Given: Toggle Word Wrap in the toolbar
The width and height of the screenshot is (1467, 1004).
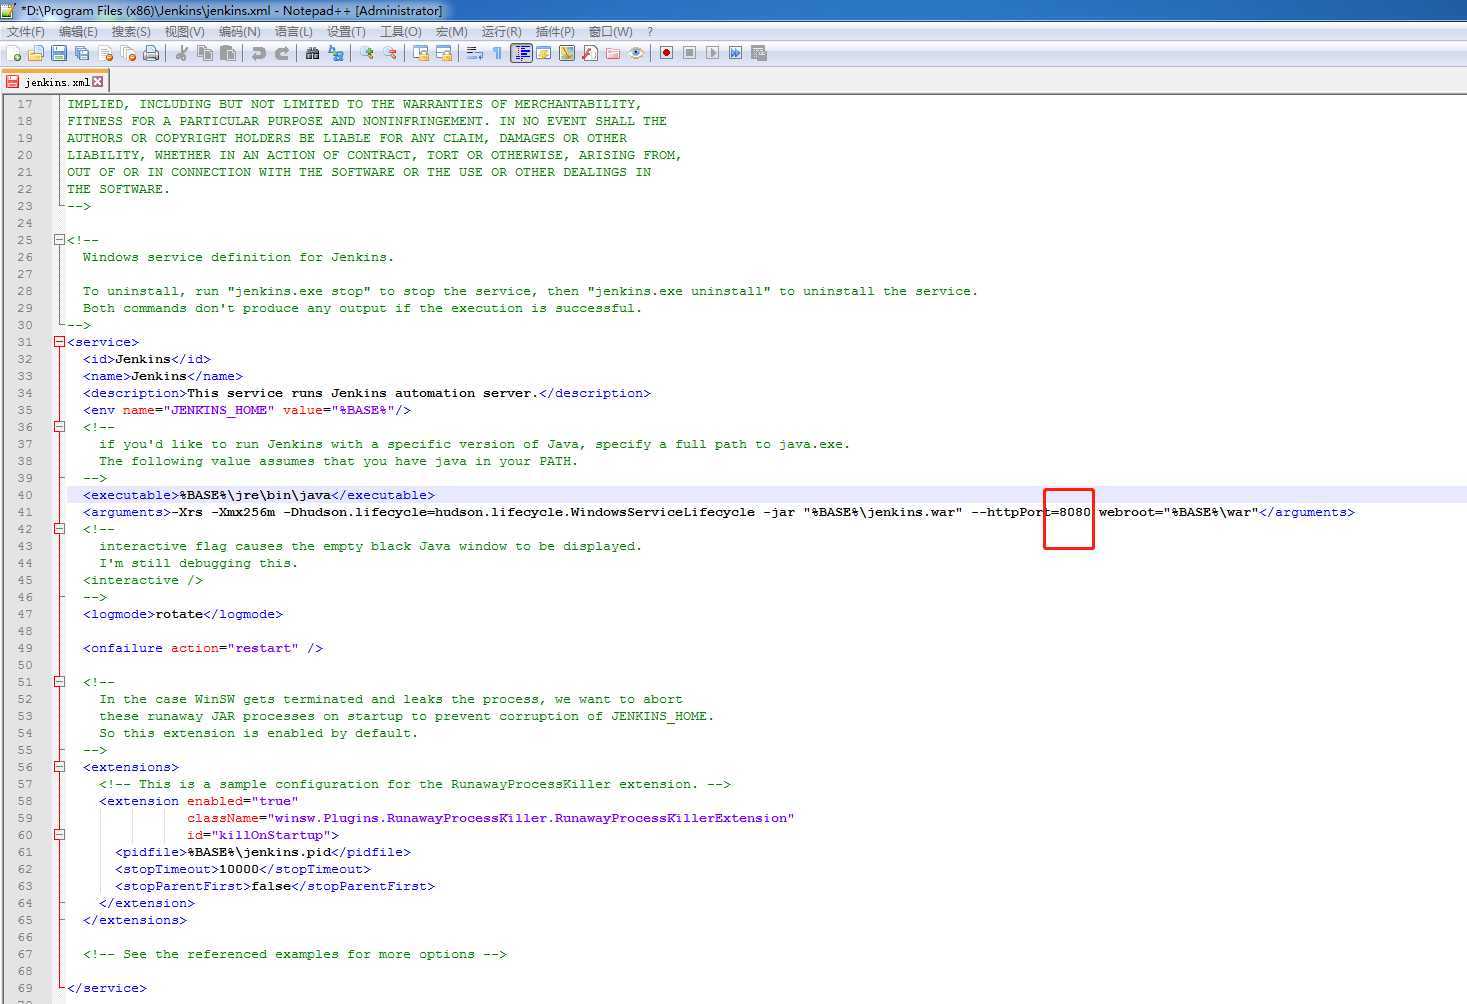Looking at the screenshot, I should [474, 53].
